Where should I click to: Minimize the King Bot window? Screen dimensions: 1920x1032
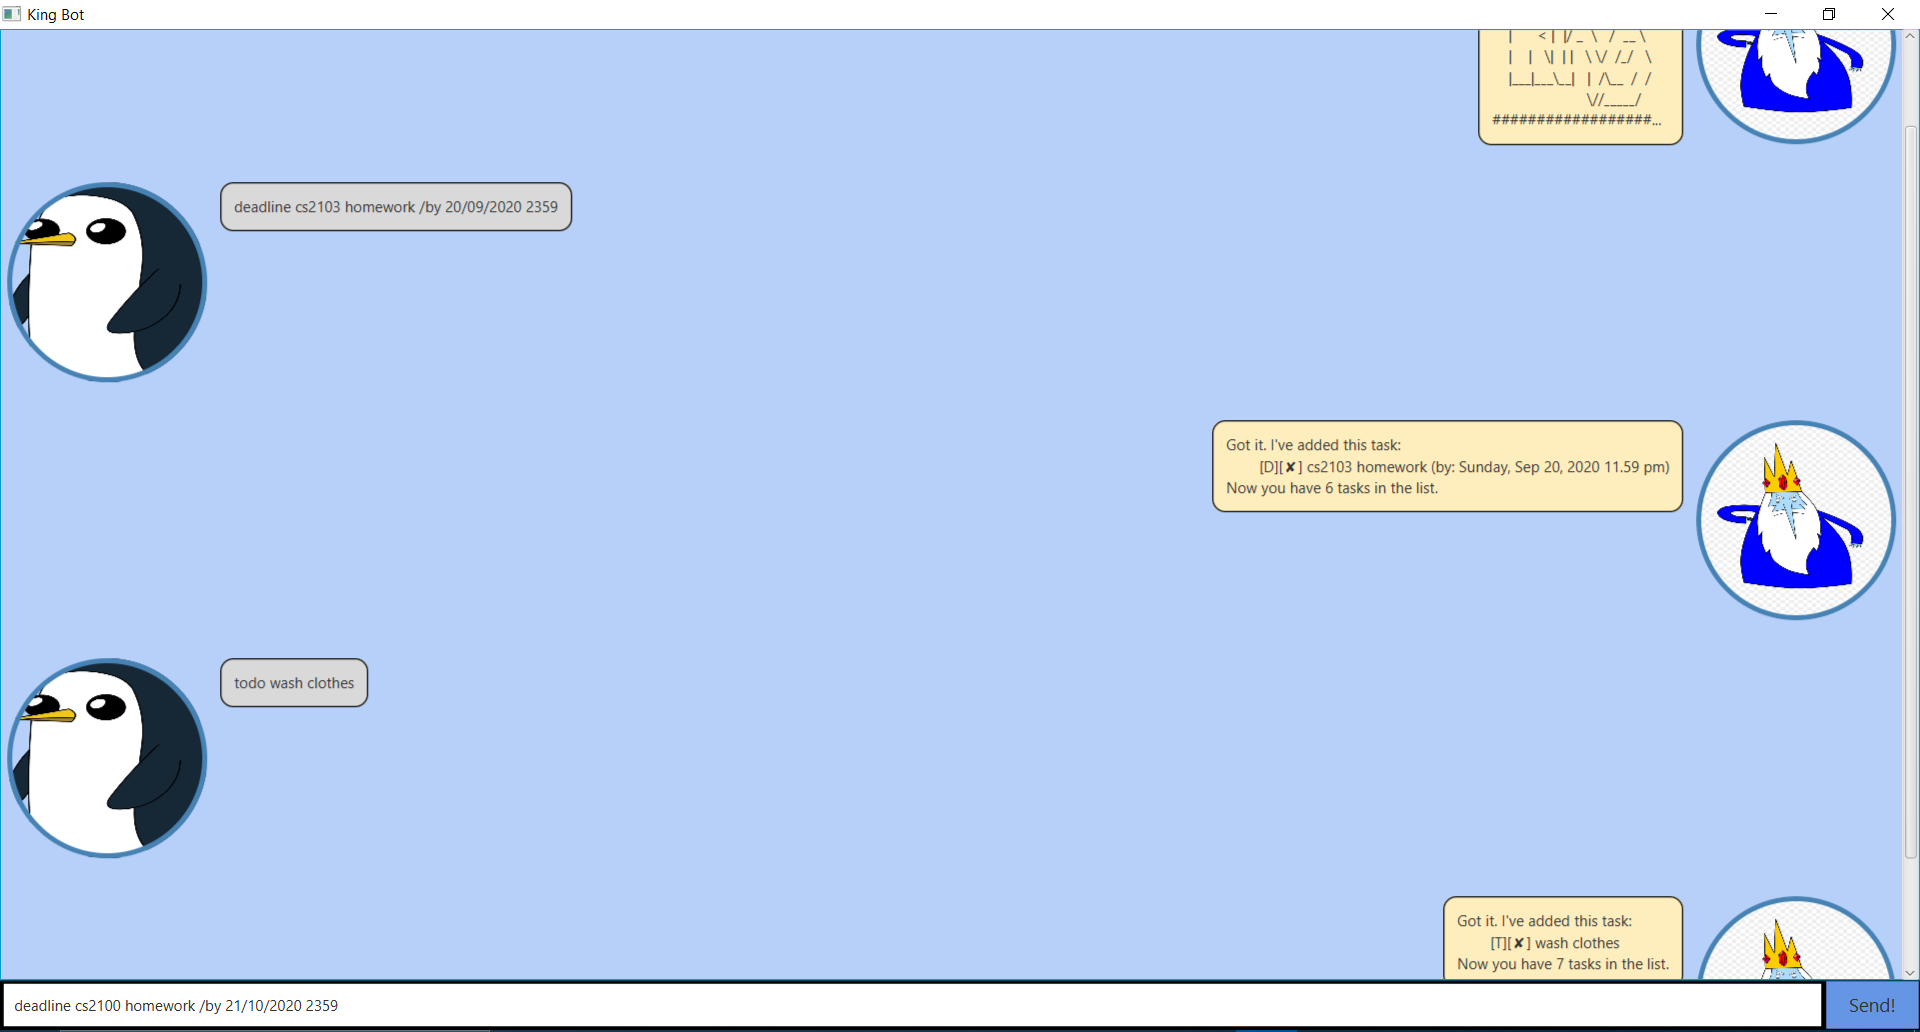(1771, 14)
